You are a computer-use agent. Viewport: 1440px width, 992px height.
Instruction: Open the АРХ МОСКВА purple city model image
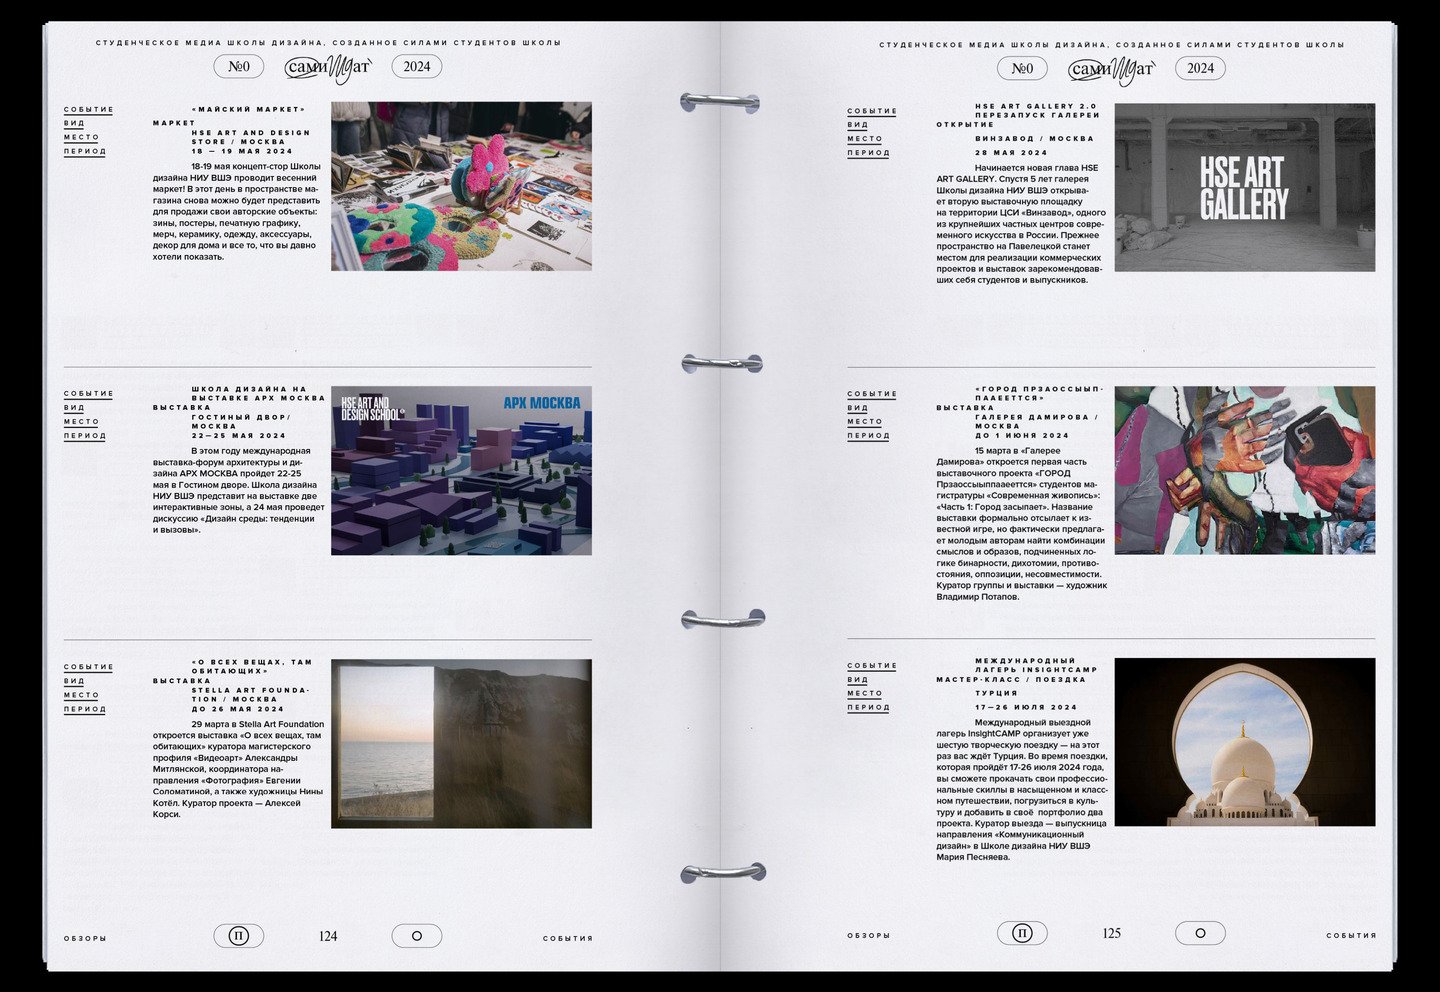(461, 471)
